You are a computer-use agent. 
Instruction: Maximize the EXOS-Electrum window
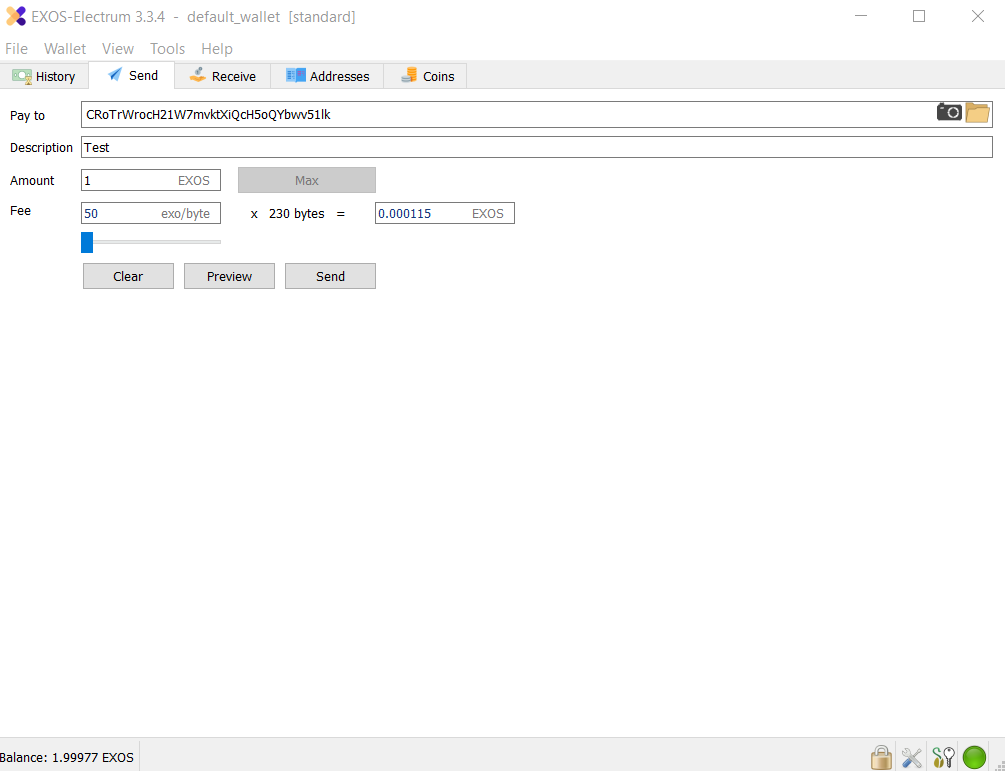pos(919,16)
